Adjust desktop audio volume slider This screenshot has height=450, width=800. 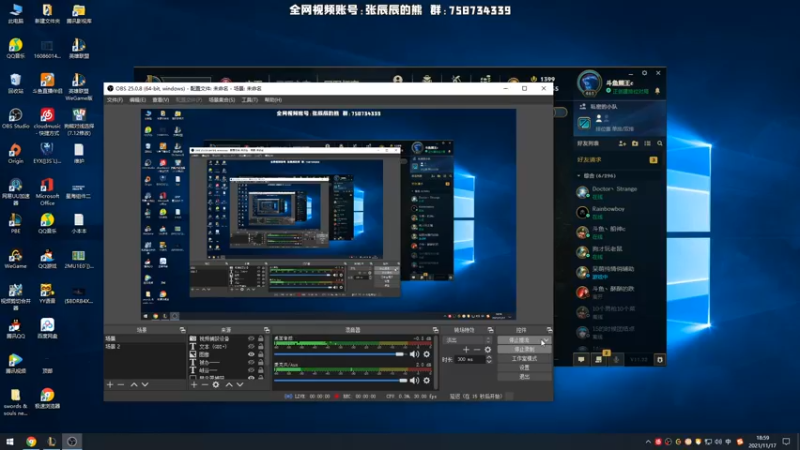(x=341, y=354)
